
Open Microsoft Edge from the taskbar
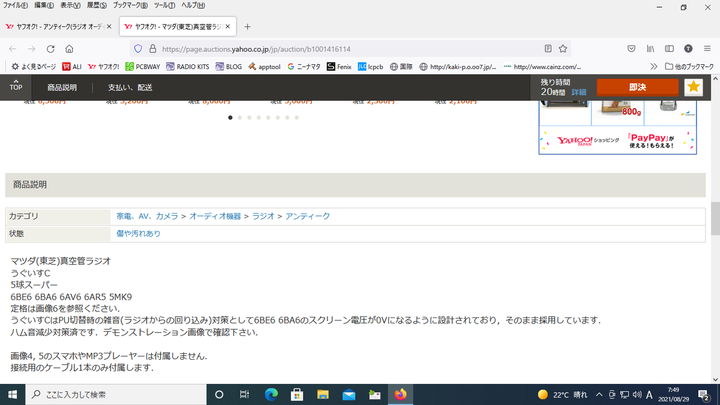(271, 394)
